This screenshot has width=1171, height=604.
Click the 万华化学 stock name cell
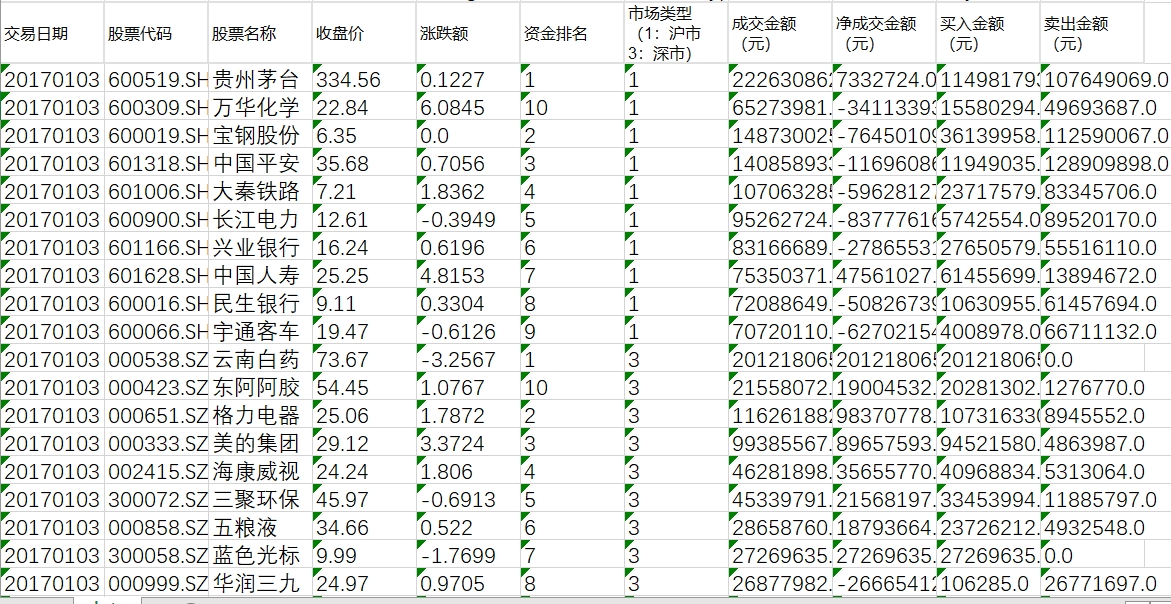click(x=260, y=107)
